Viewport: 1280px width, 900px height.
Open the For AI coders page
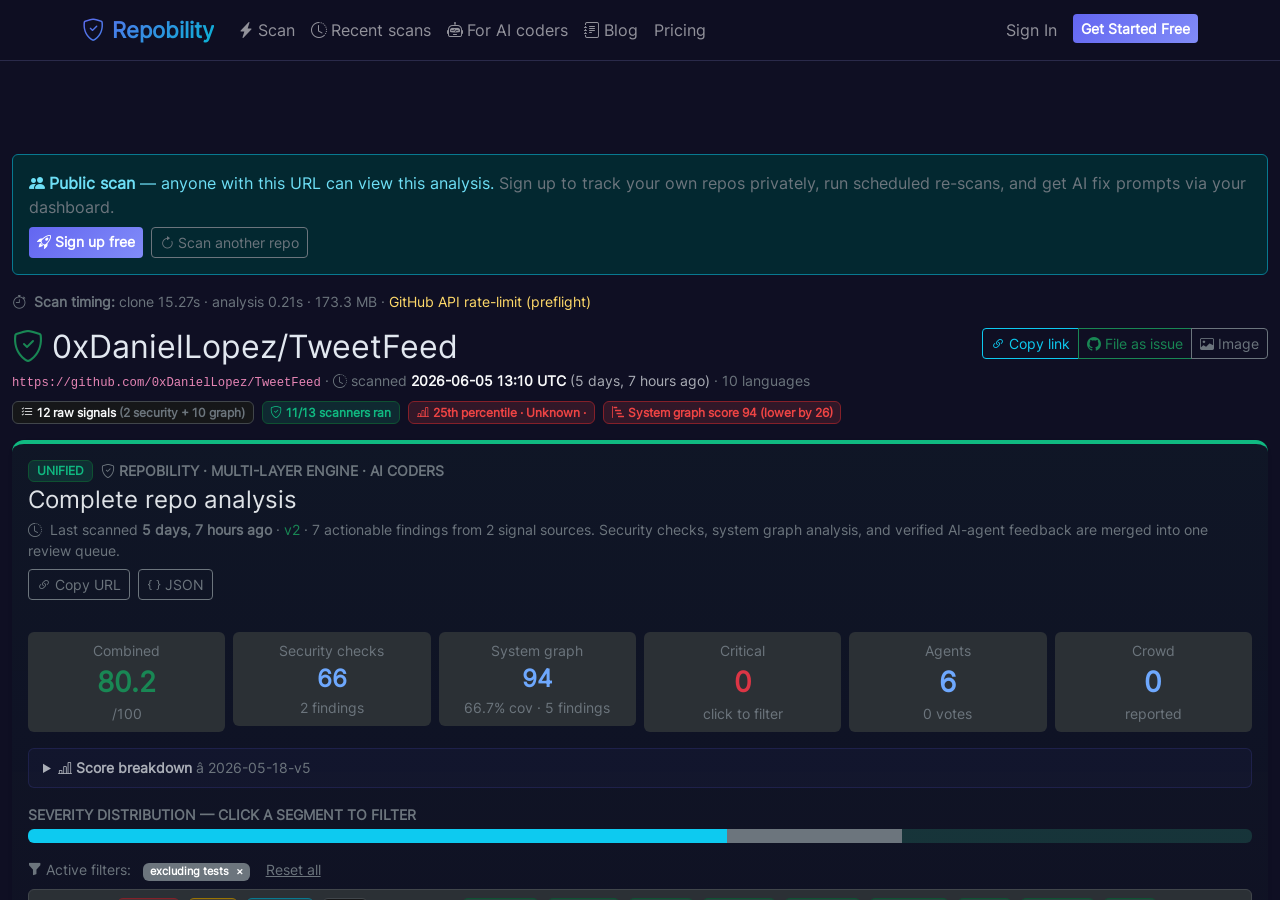point(507,30)
